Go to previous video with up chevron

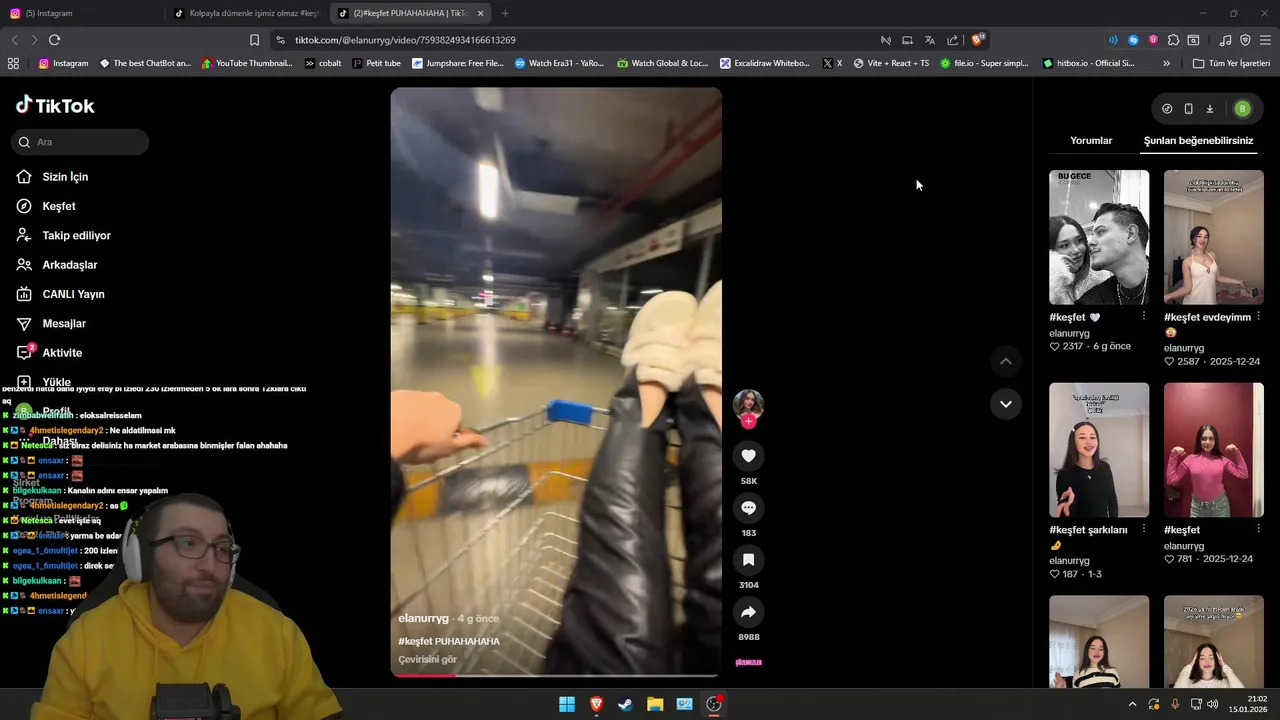point(1006,361)
